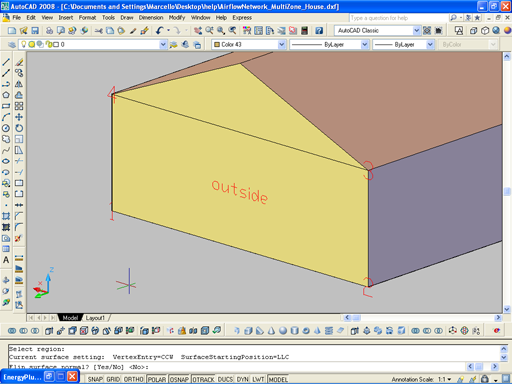
Task: Select the Fillet modify tool
Action: tap(19, 227)
